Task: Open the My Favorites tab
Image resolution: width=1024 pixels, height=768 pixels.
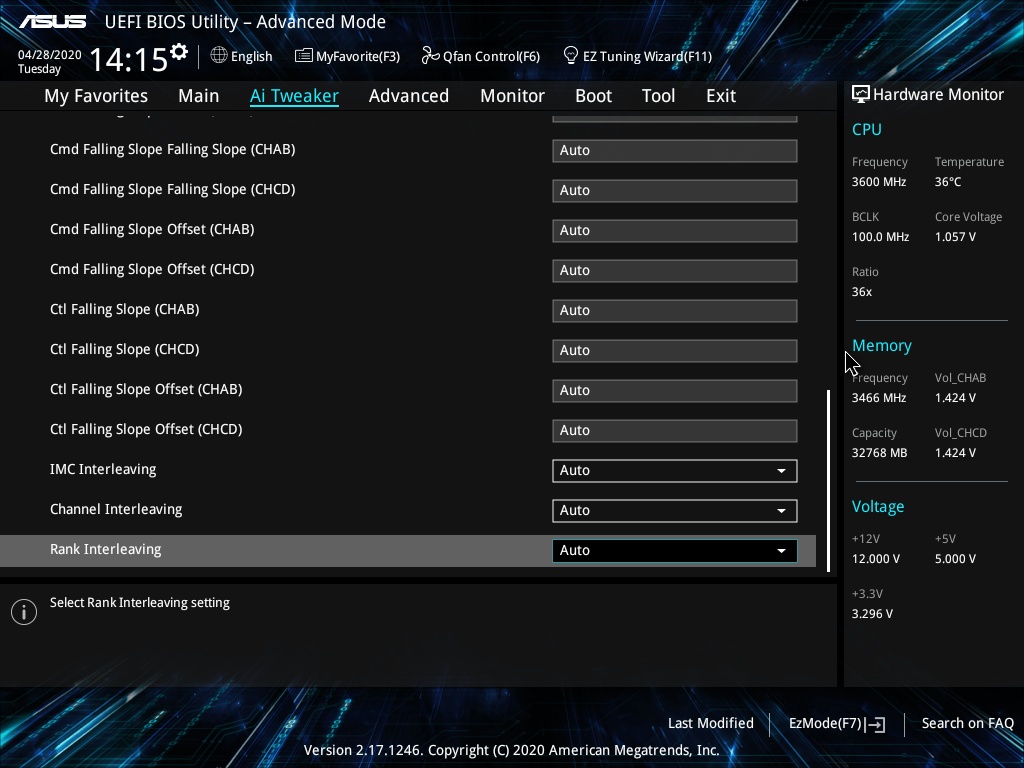Action: pyautogui.click(x=96, y=96)
